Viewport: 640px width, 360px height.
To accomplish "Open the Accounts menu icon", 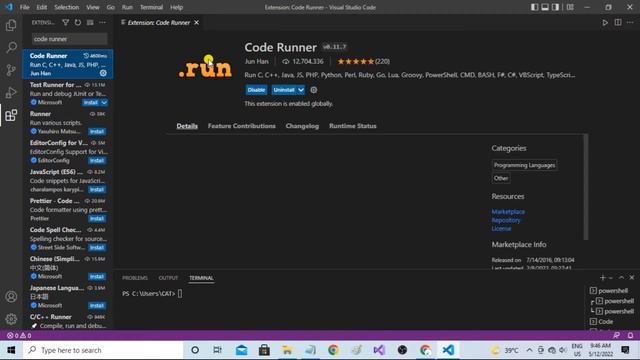I will point(11,296).
